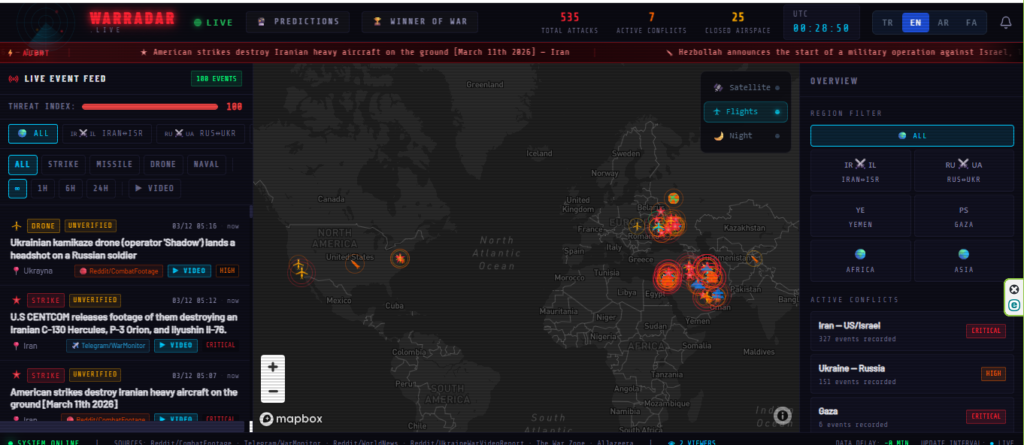
Task: Zoom in on the map
Action: click(x=274, y=366)
